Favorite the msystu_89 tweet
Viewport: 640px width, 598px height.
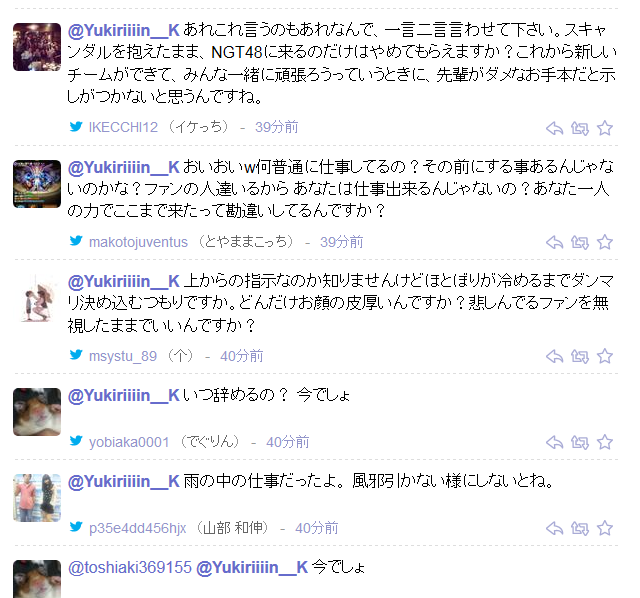(605, 357)
